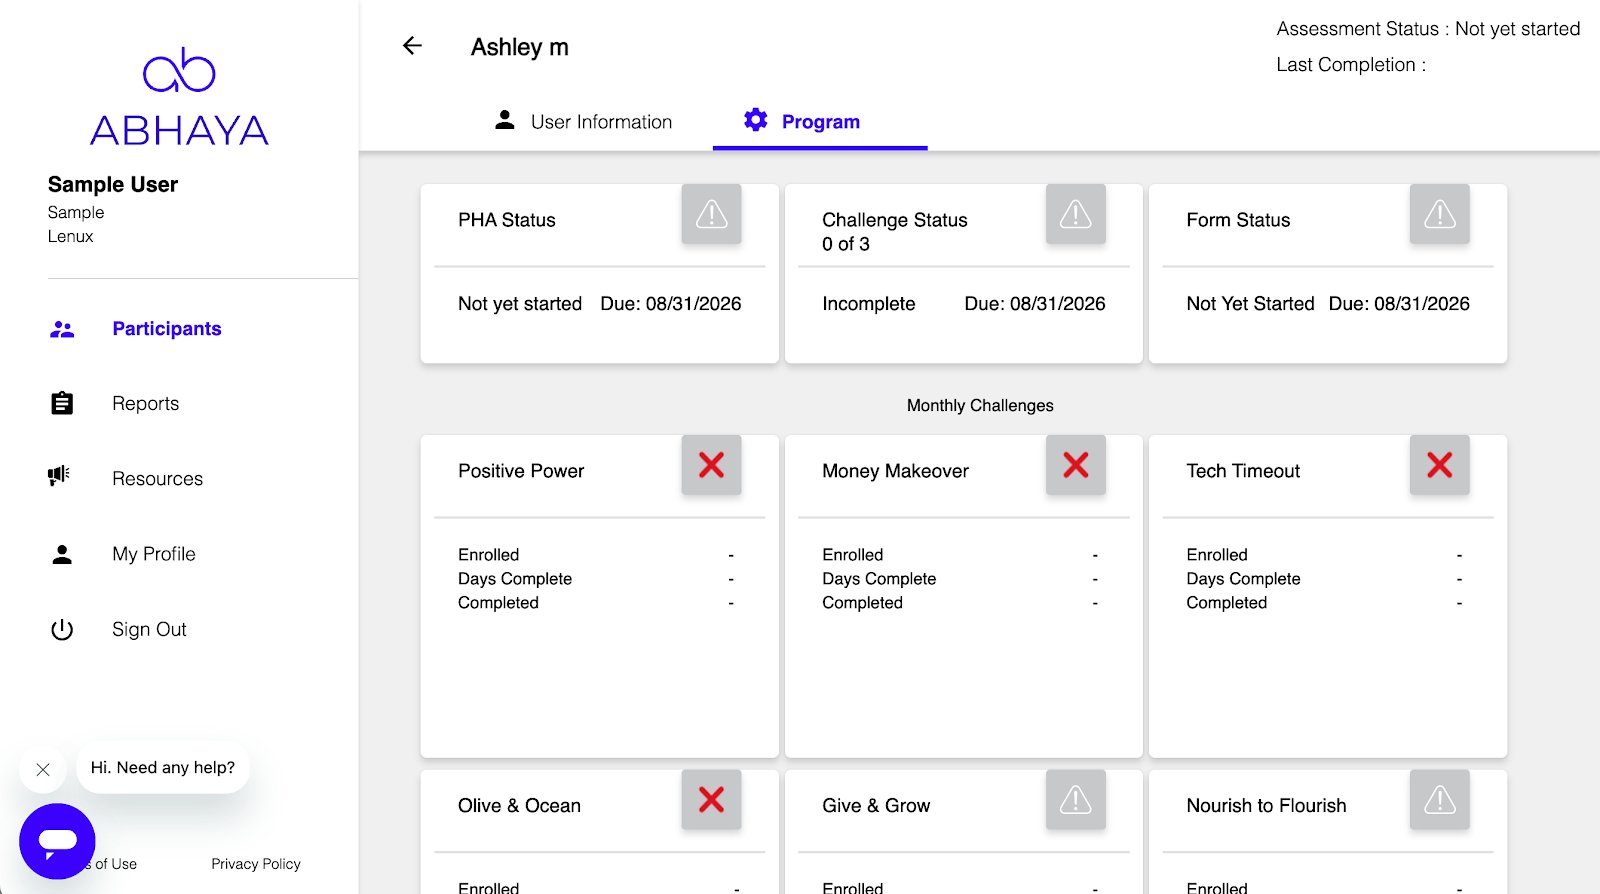
Task: Go back using the left arrow
Action: coord(412,45)
